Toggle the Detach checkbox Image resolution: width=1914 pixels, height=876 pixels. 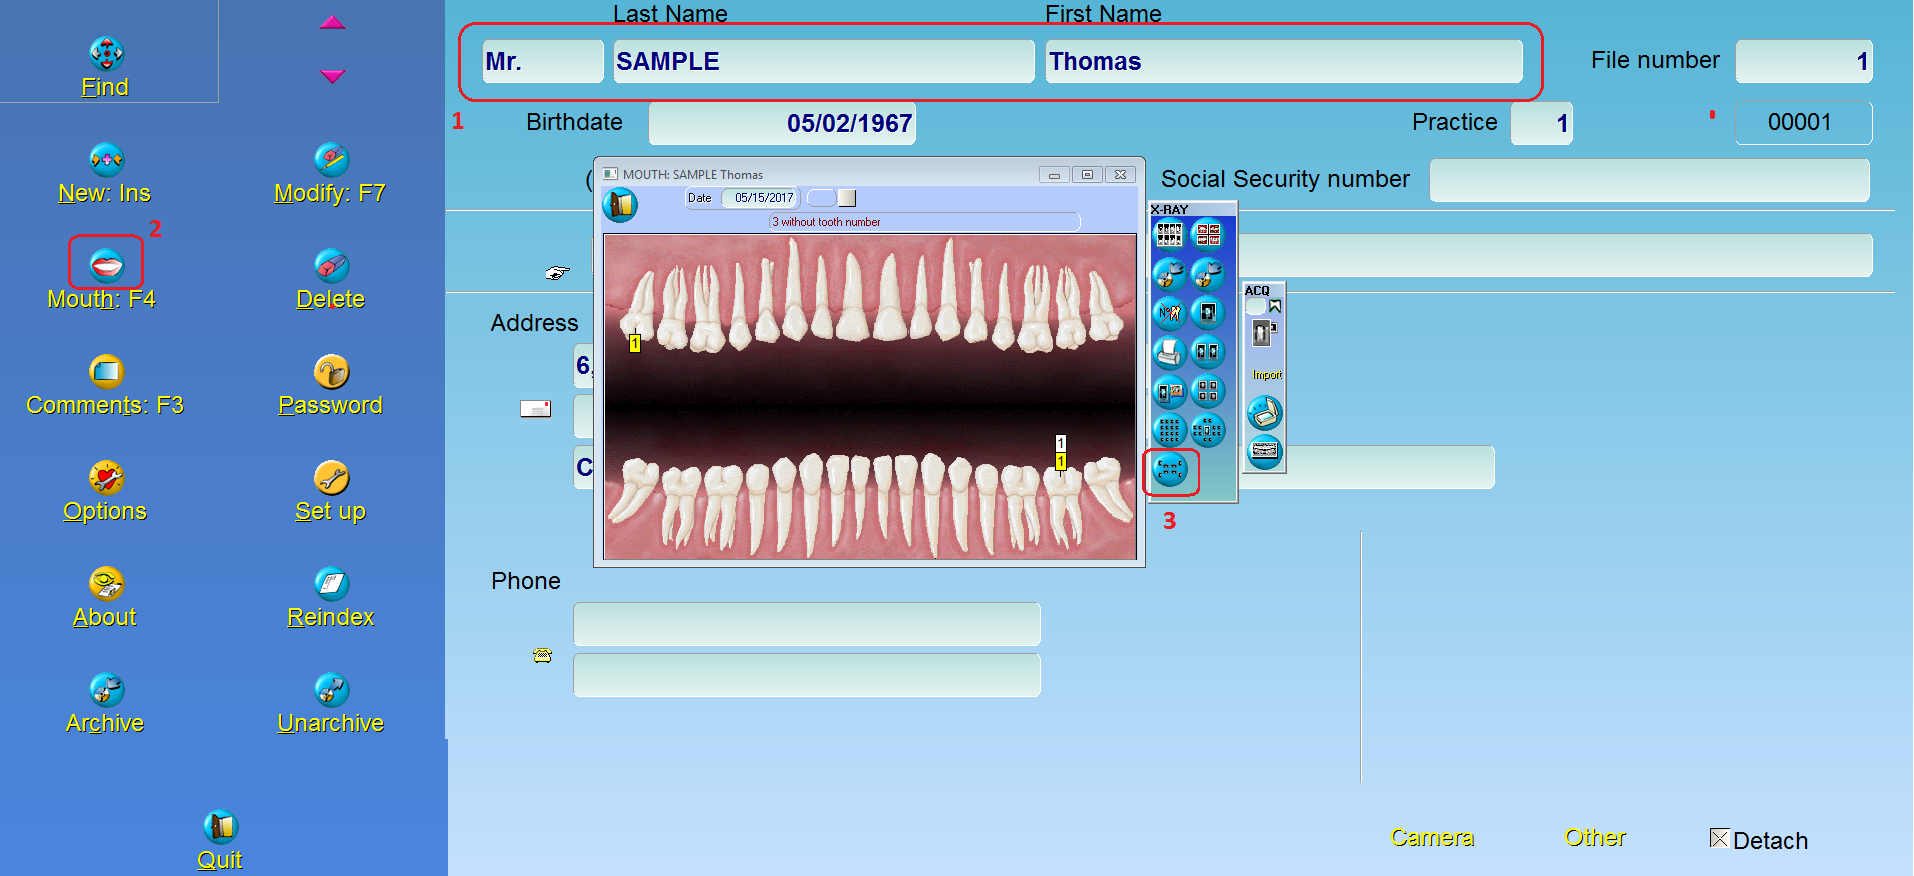(x=1719, y=839)
